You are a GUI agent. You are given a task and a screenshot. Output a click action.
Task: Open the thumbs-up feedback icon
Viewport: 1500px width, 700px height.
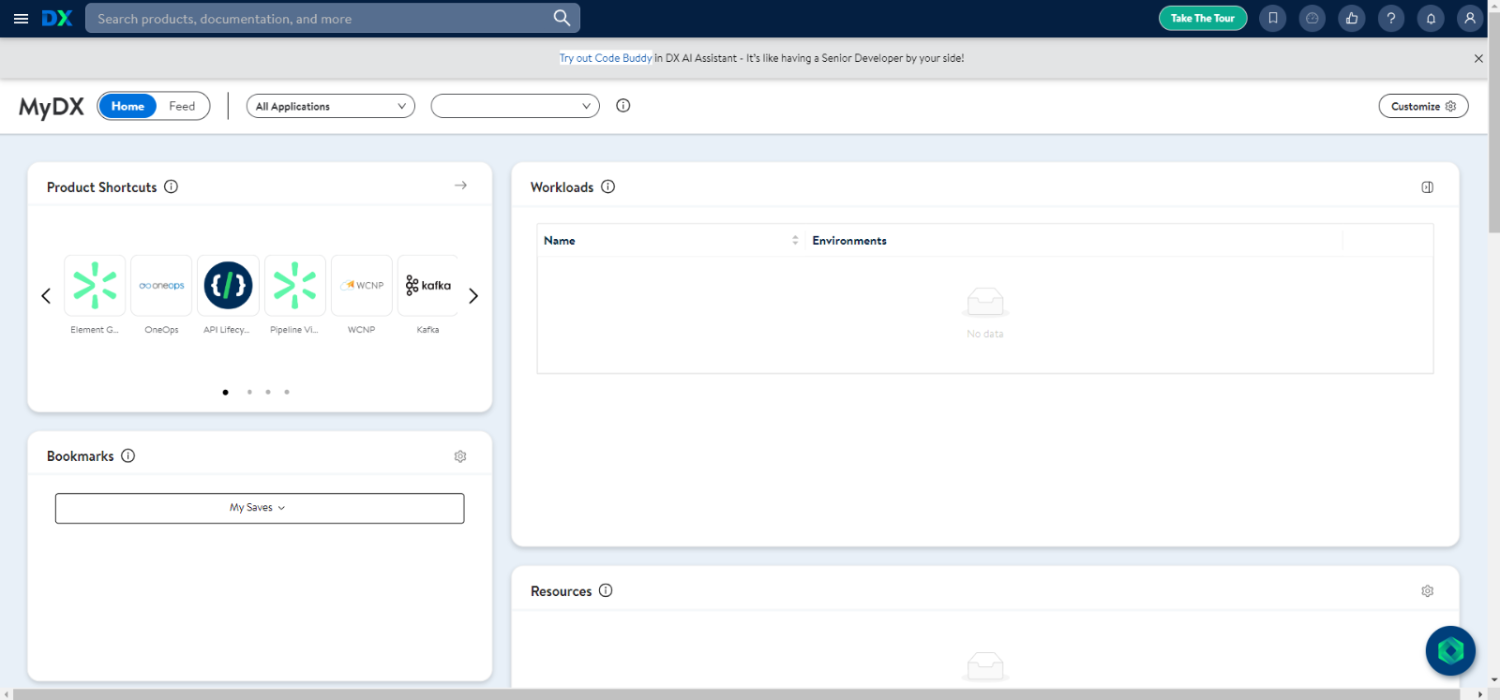(1352, 18)
